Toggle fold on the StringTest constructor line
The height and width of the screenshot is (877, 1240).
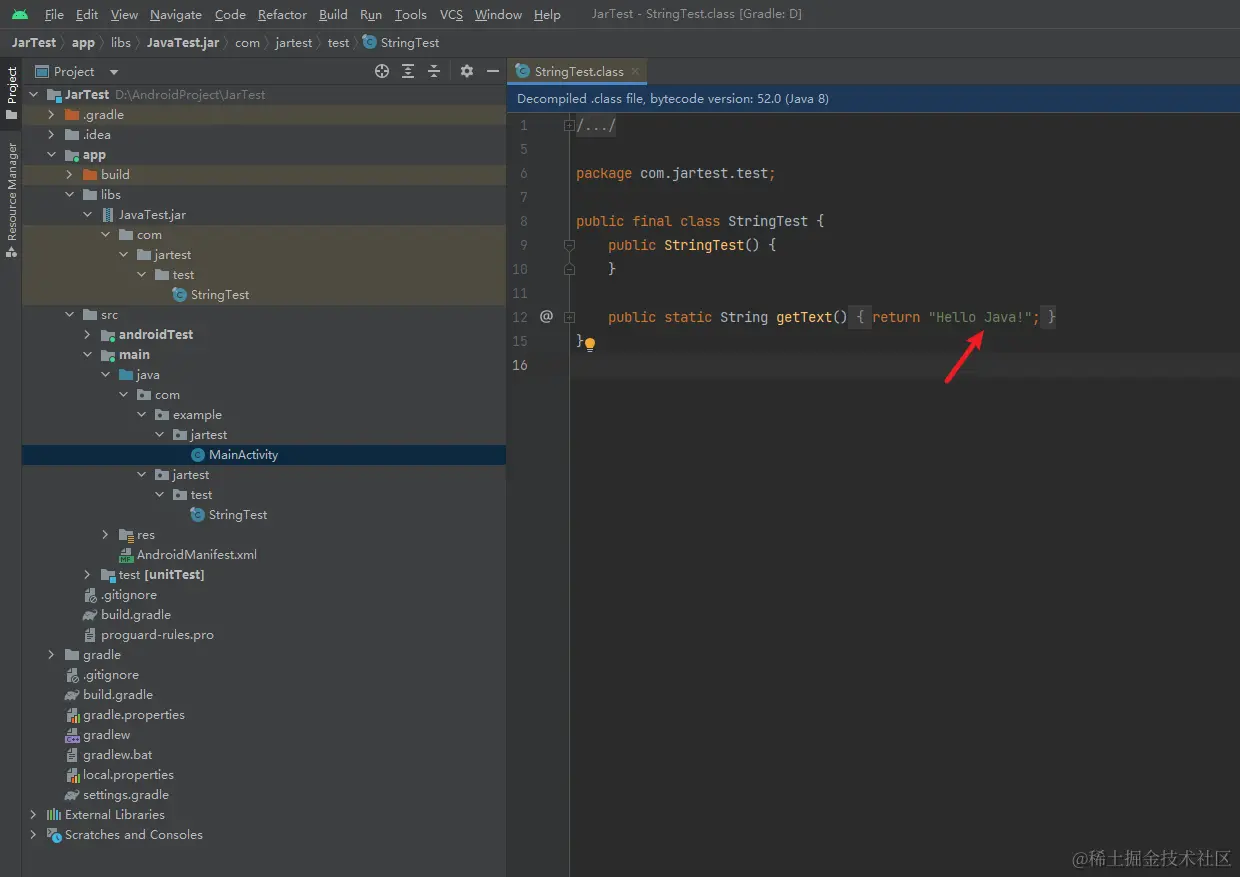(569, 245)
